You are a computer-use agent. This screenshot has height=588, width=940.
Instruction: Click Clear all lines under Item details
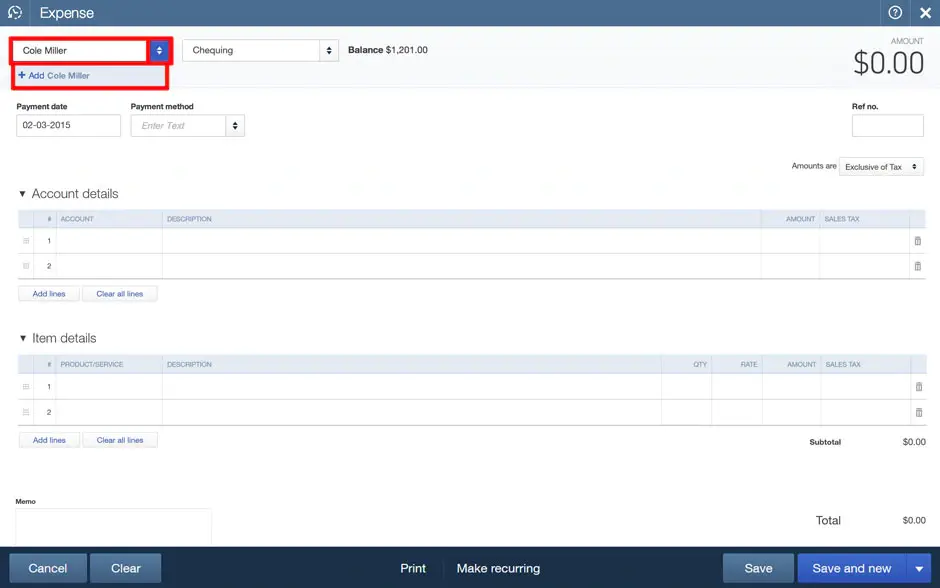(120, 440)
